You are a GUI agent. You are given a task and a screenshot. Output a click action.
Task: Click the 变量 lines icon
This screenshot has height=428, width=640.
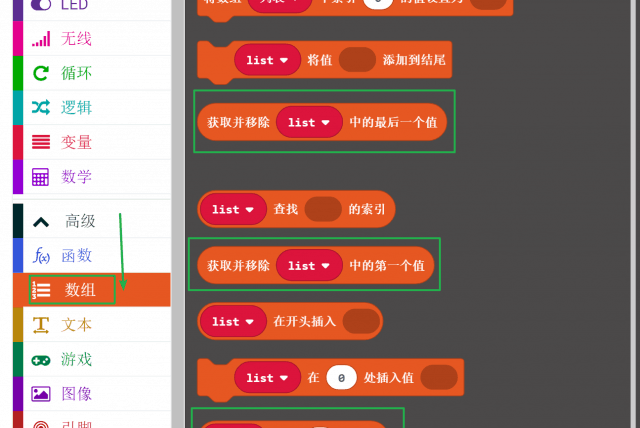point(41,142)
